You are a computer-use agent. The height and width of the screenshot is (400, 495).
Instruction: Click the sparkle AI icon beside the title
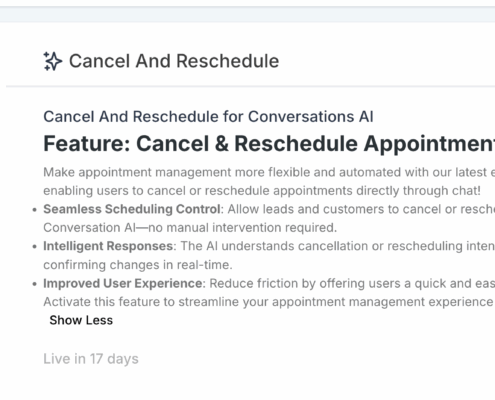click(53, 61)
